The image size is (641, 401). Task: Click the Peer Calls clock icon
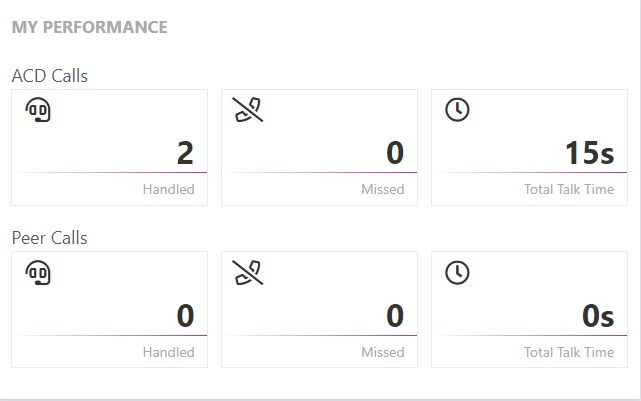pyautogui.click(x=457, y=273)
